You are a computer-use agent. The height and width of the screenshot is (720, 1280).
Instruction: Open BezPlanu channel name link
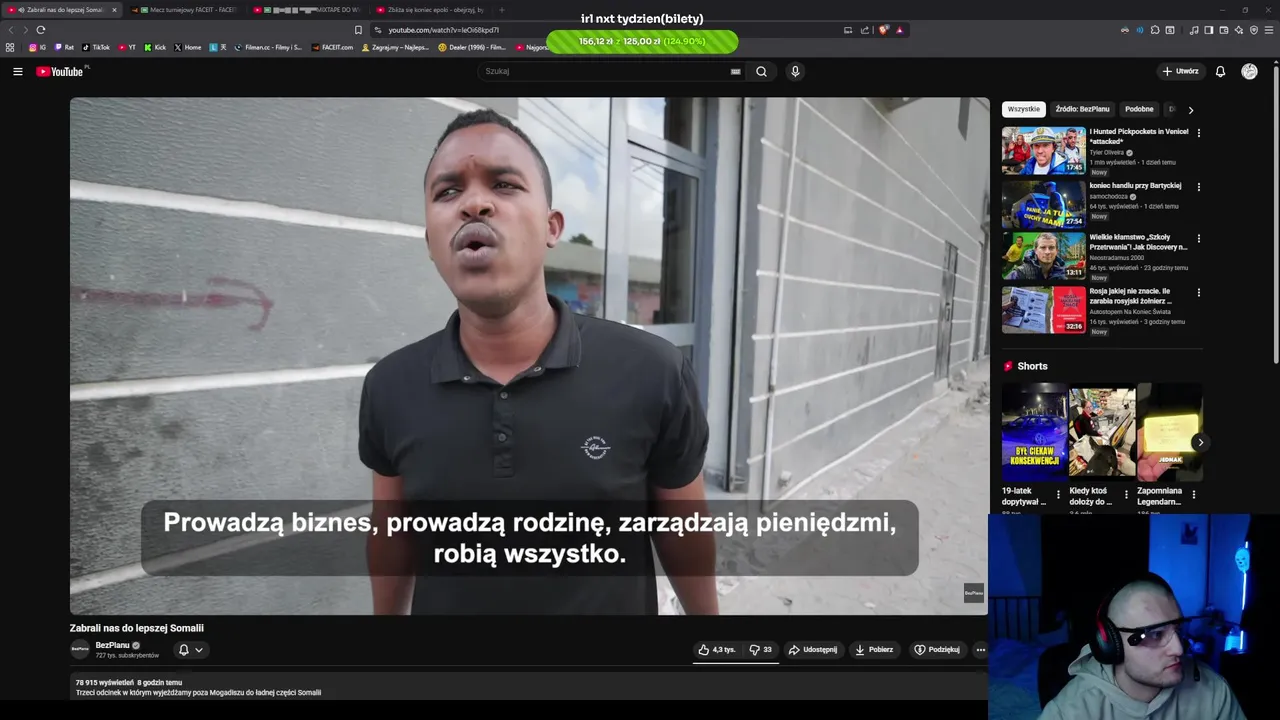point(112,645)
